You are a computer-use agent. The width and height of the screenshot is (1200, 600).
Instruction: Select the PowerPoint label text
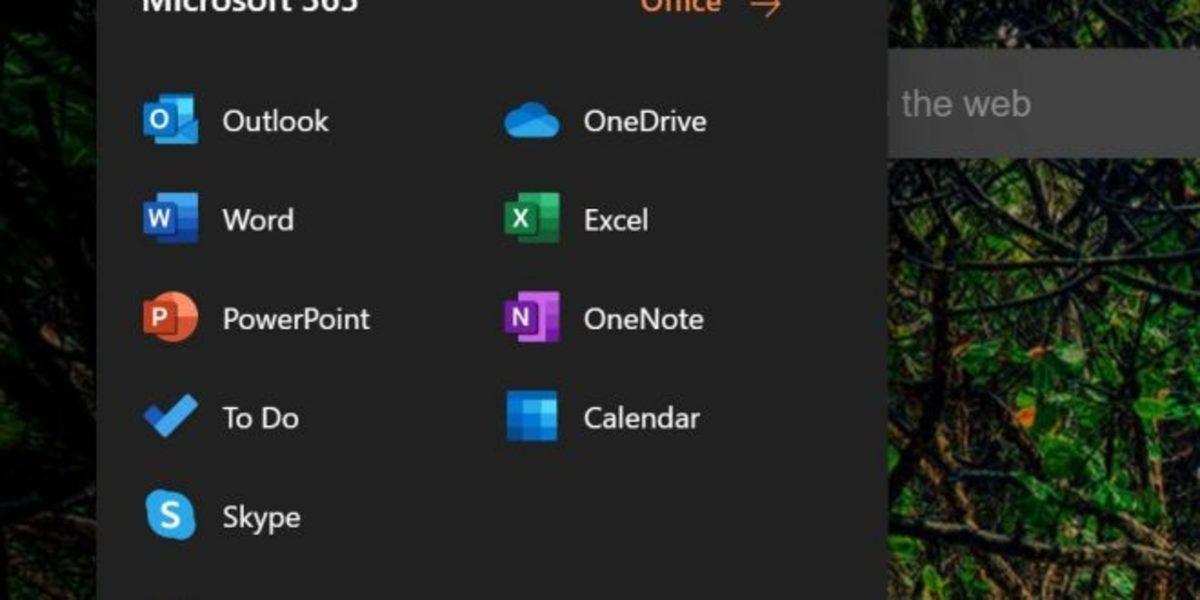297,318
